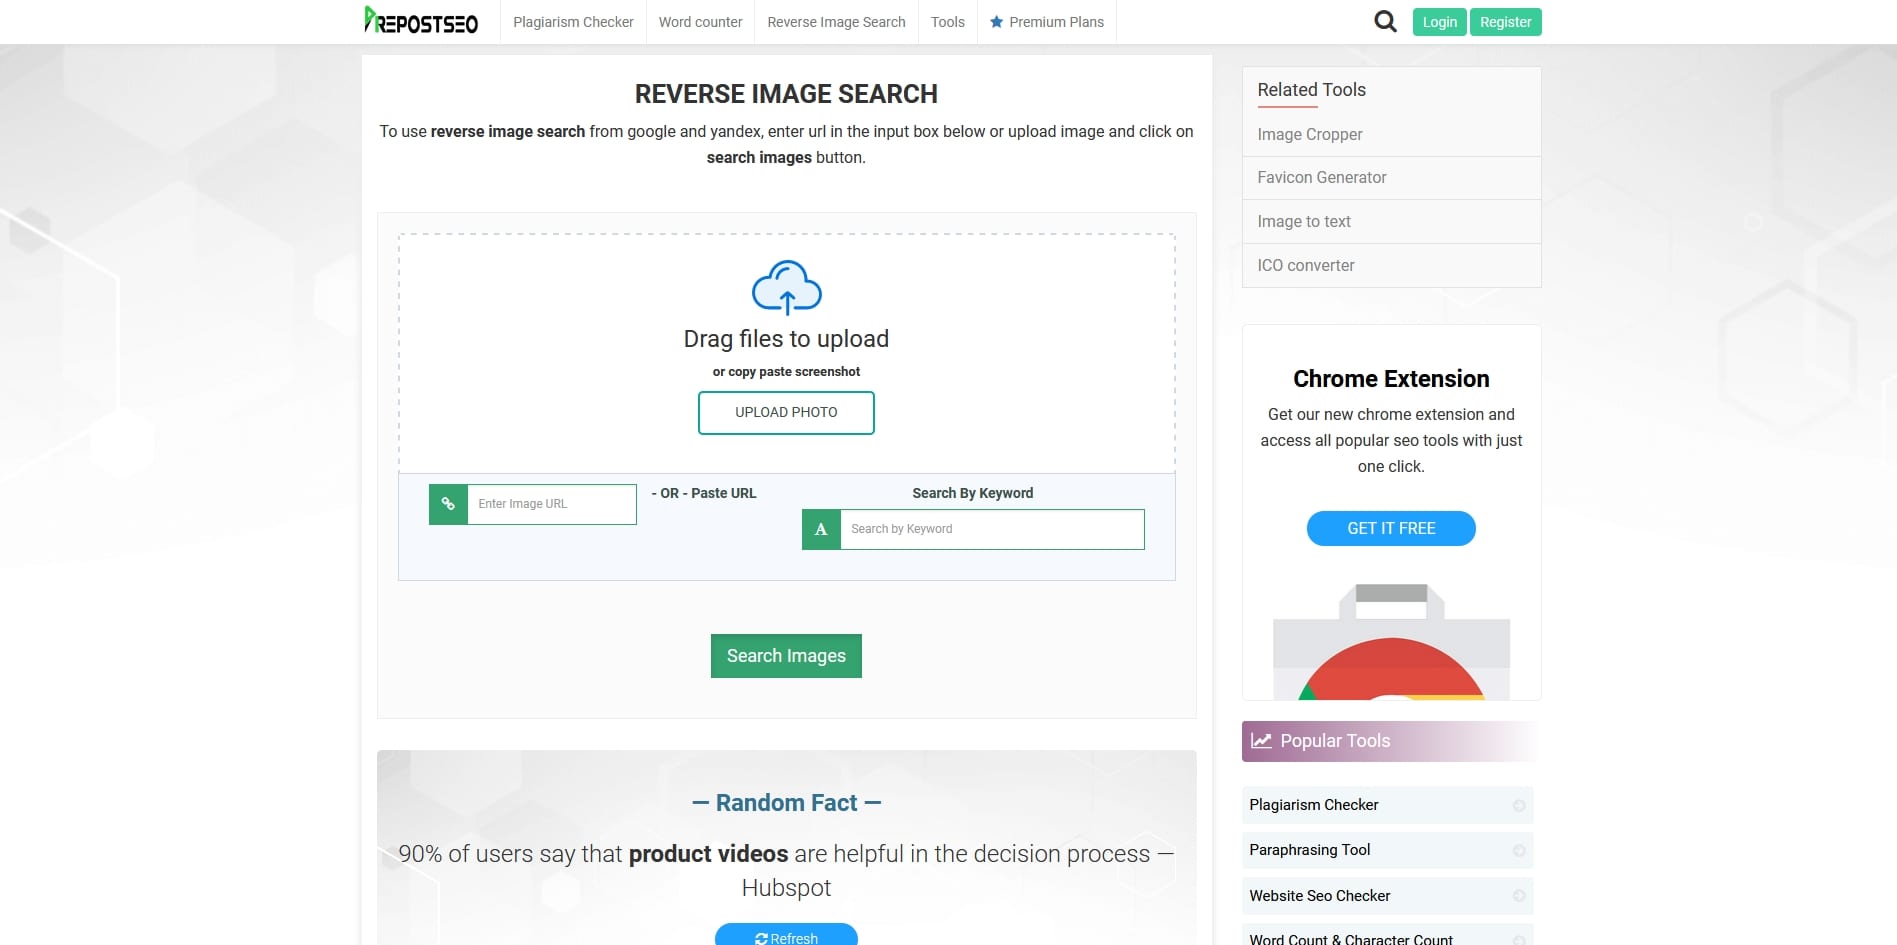
Task: Click the GET IT FREE button
Action: click(x=1390, y=528)
